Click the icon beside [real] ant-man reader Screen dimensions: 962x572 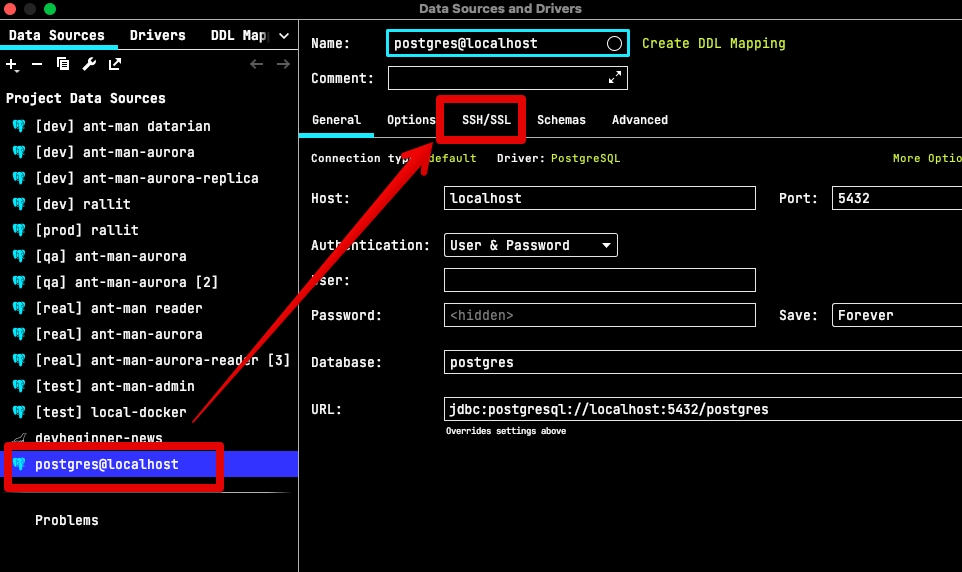point(19,308)
